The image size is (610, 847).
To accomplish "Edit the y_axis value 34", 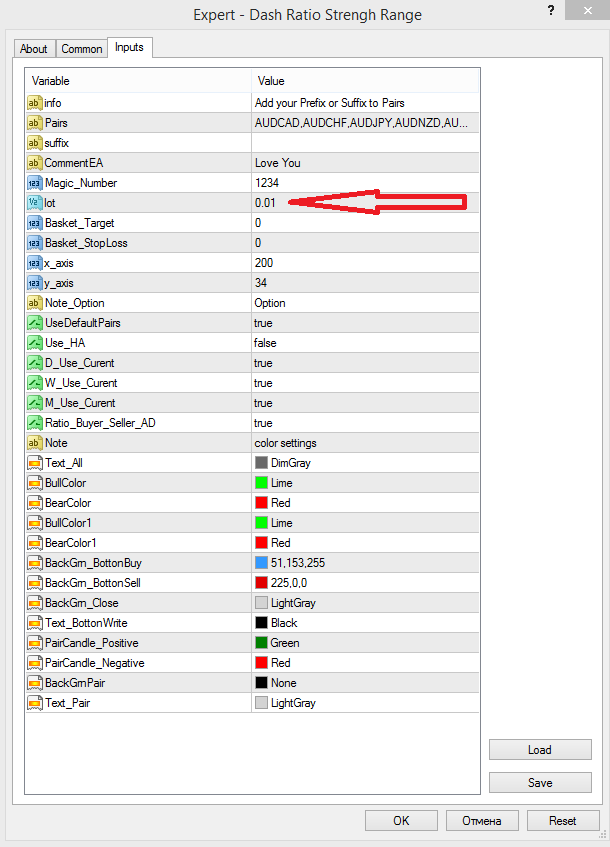I will (x=365, y=283).
